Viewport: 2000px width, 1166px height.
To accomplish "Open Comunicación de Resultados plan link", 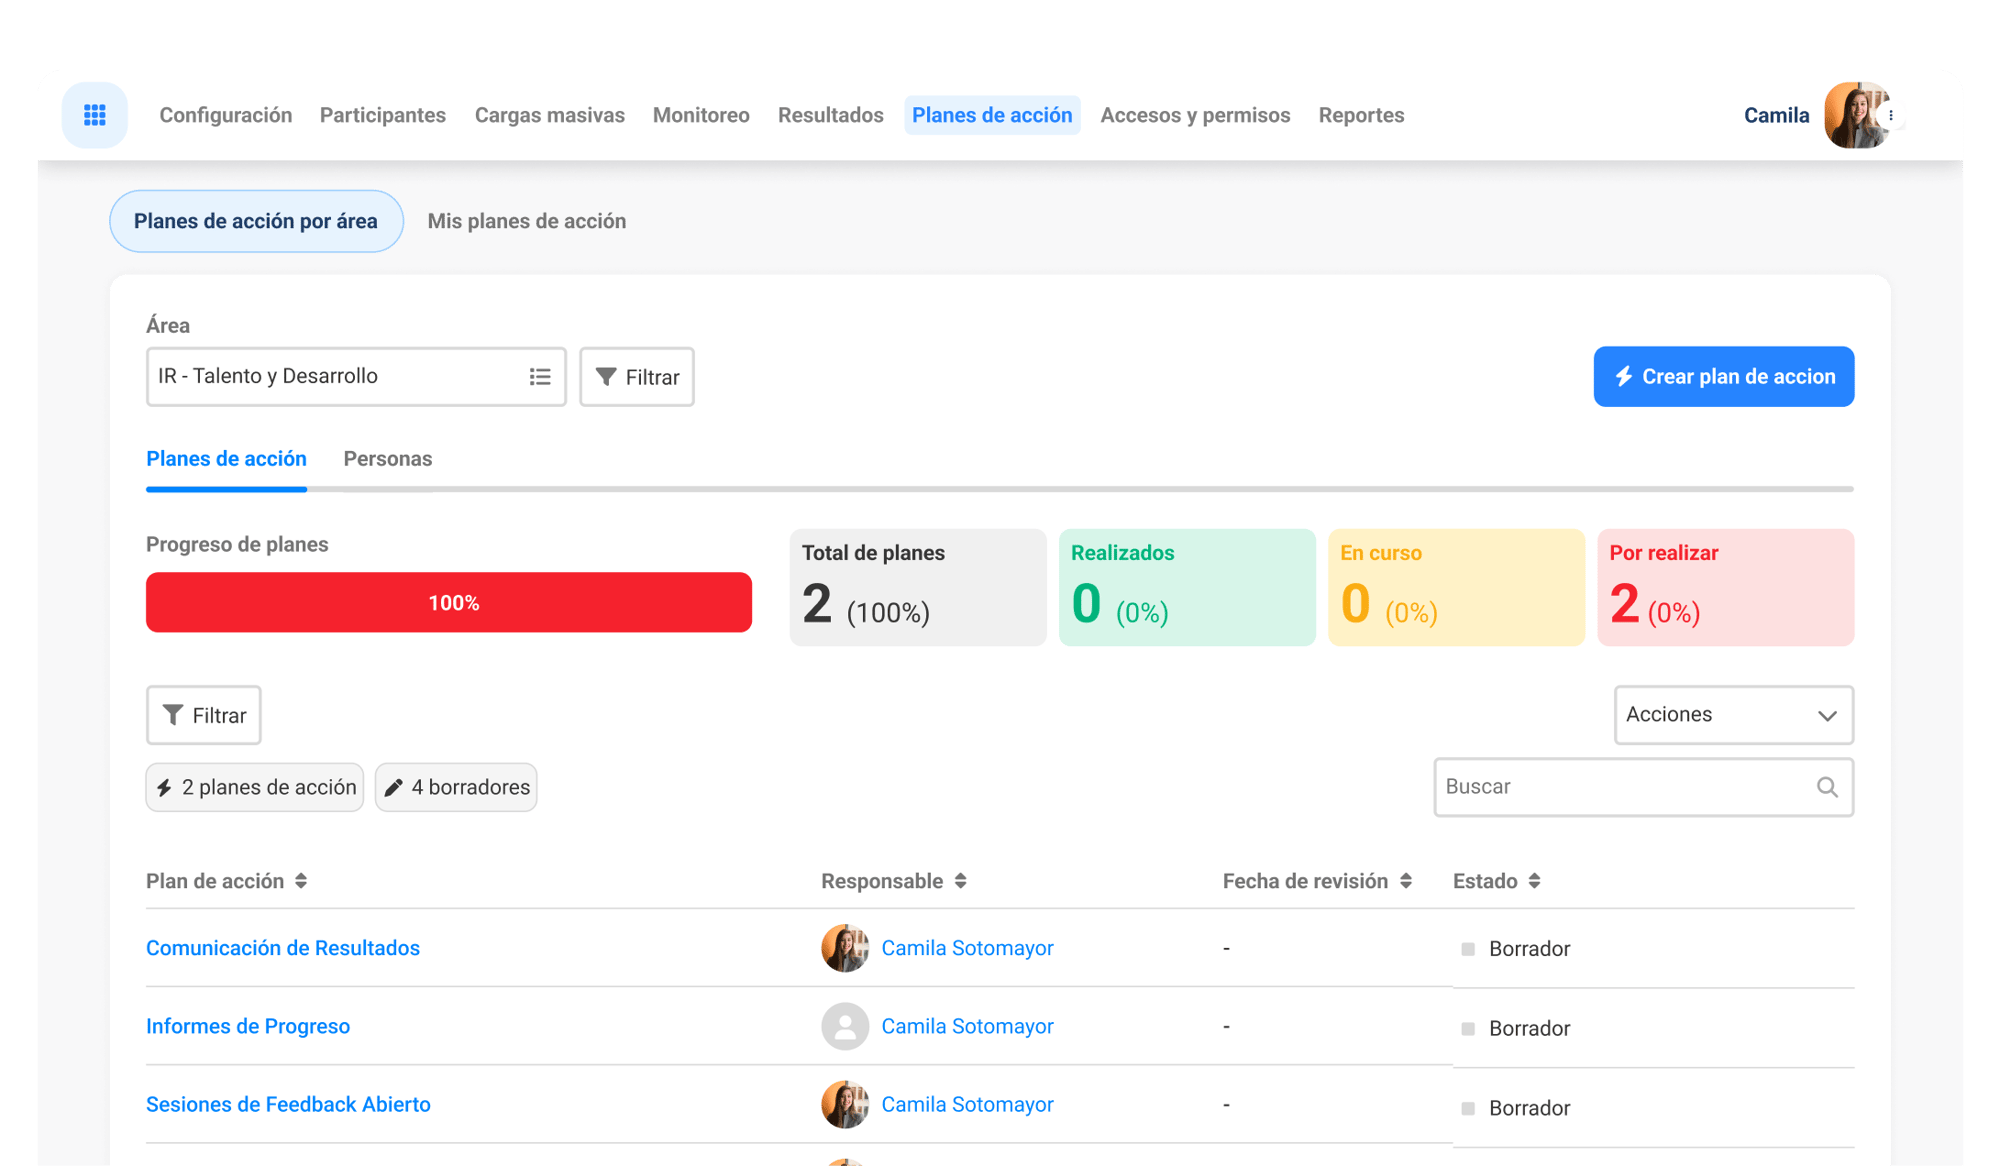I will pyautogui.click(x=283, y=948).
